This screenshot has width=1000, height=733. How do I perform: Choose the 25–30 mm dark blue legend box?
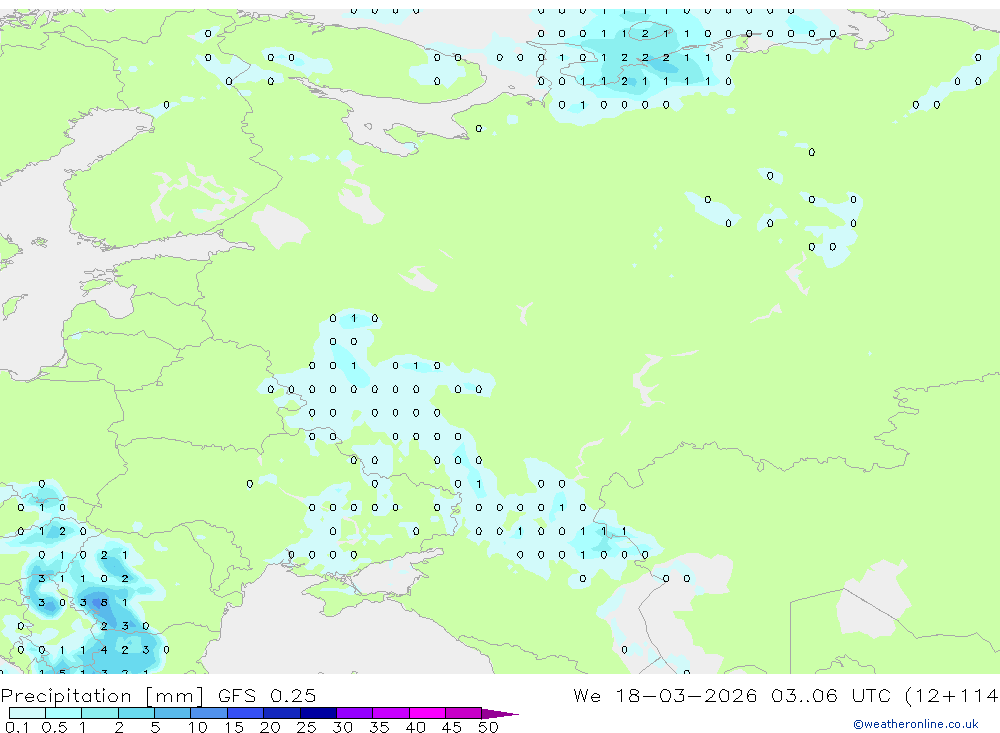point(318,713)
